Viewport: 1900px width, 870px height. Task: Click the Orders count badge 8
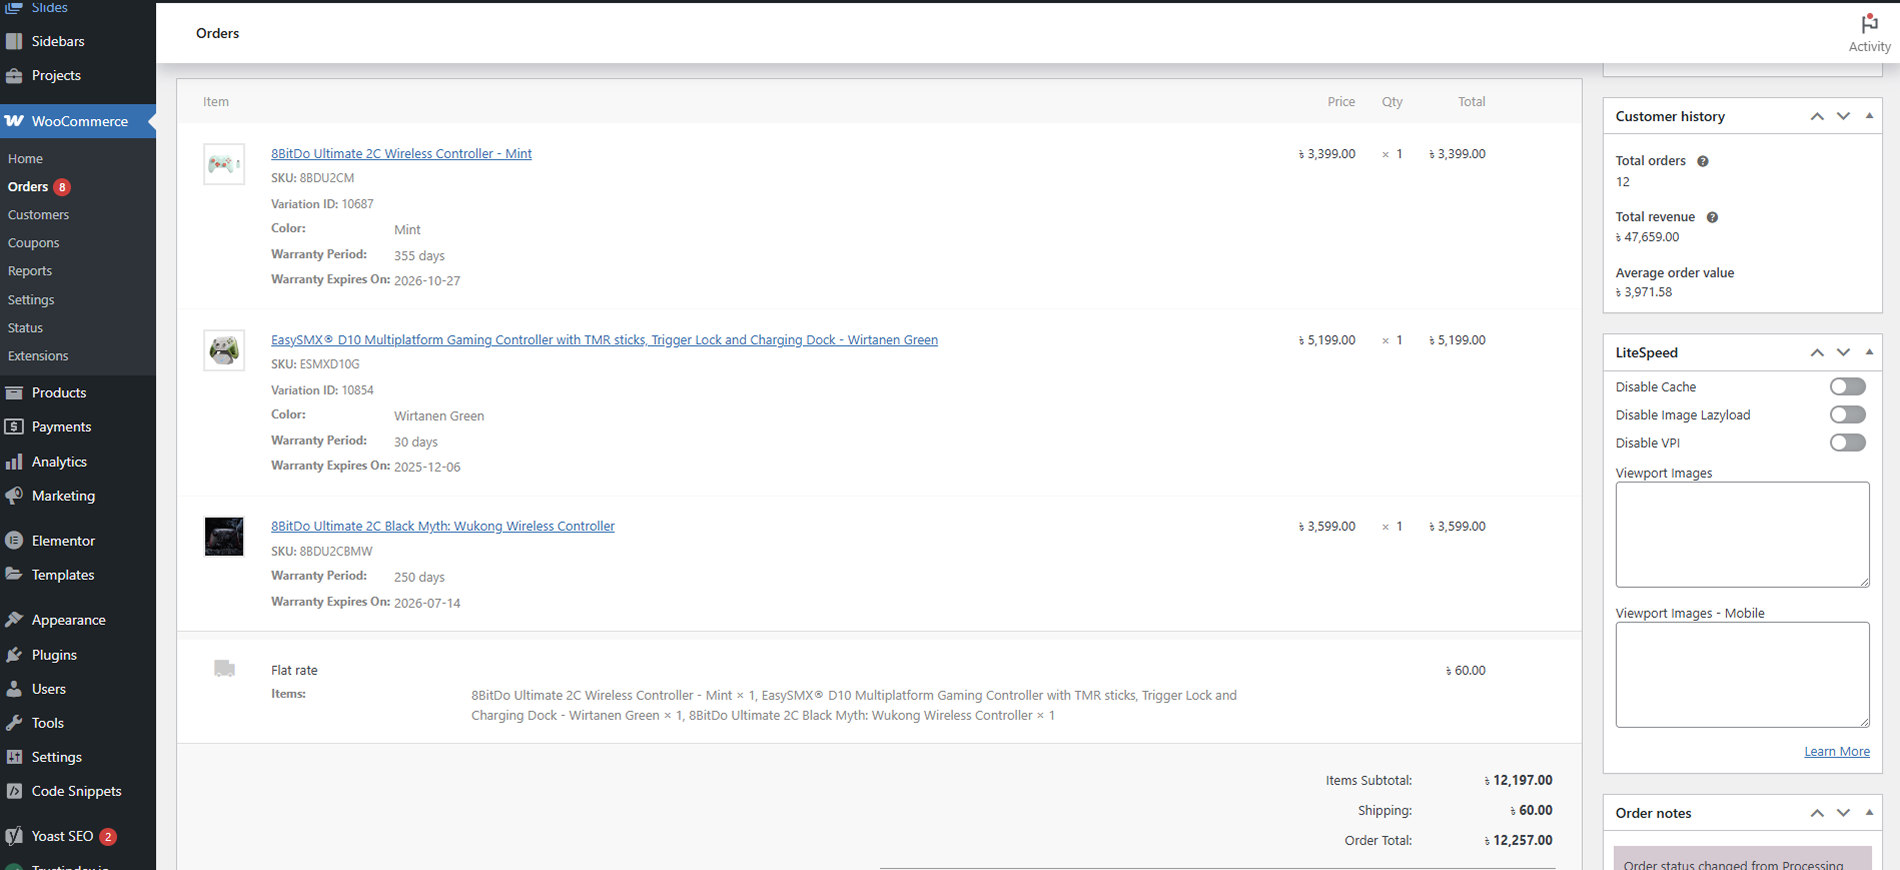62,187
